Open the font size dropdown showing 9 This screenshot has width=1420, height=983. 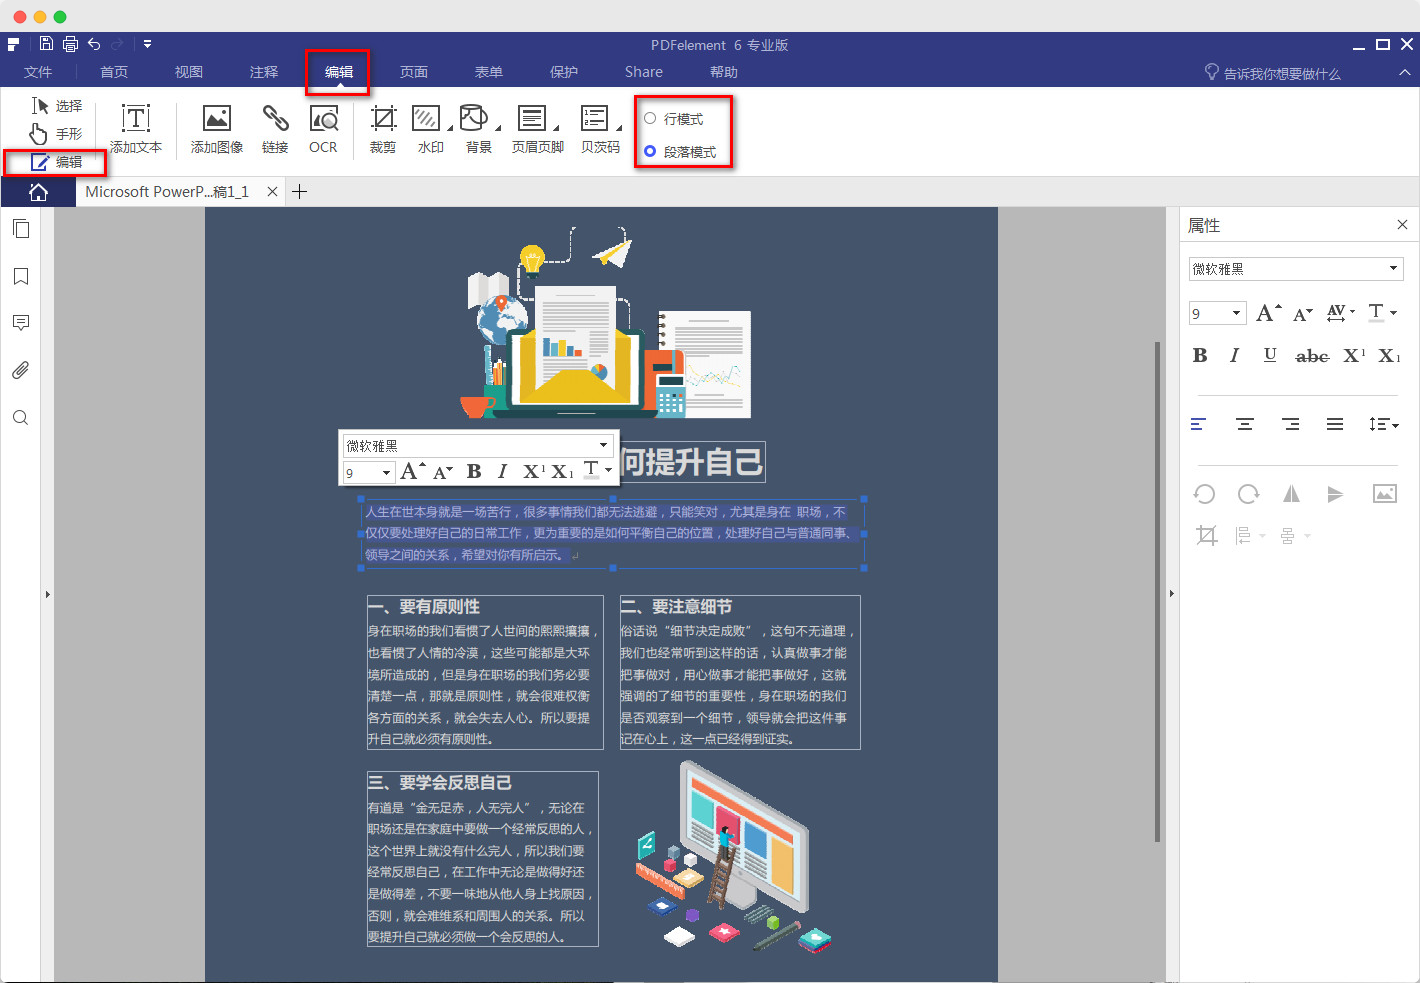1236,313
